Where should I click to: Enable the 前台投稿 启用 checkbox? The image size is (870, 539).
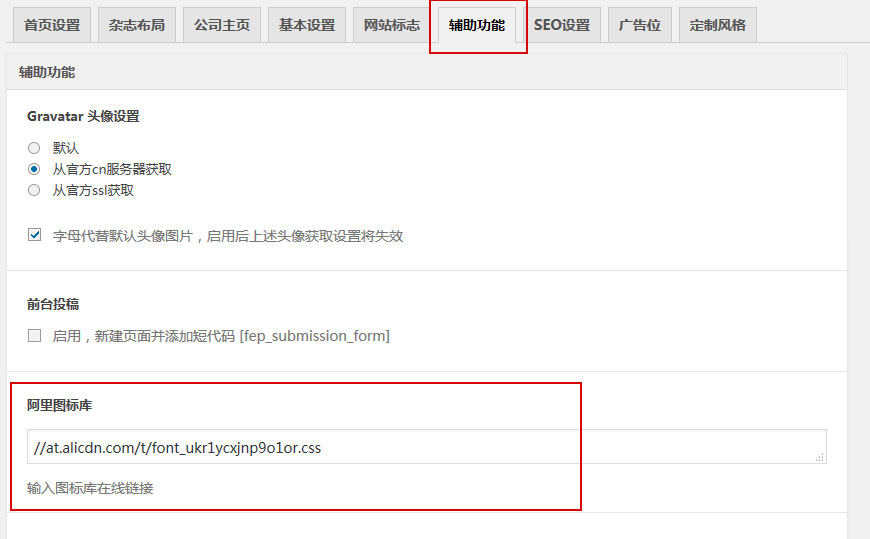coord(35,336)
